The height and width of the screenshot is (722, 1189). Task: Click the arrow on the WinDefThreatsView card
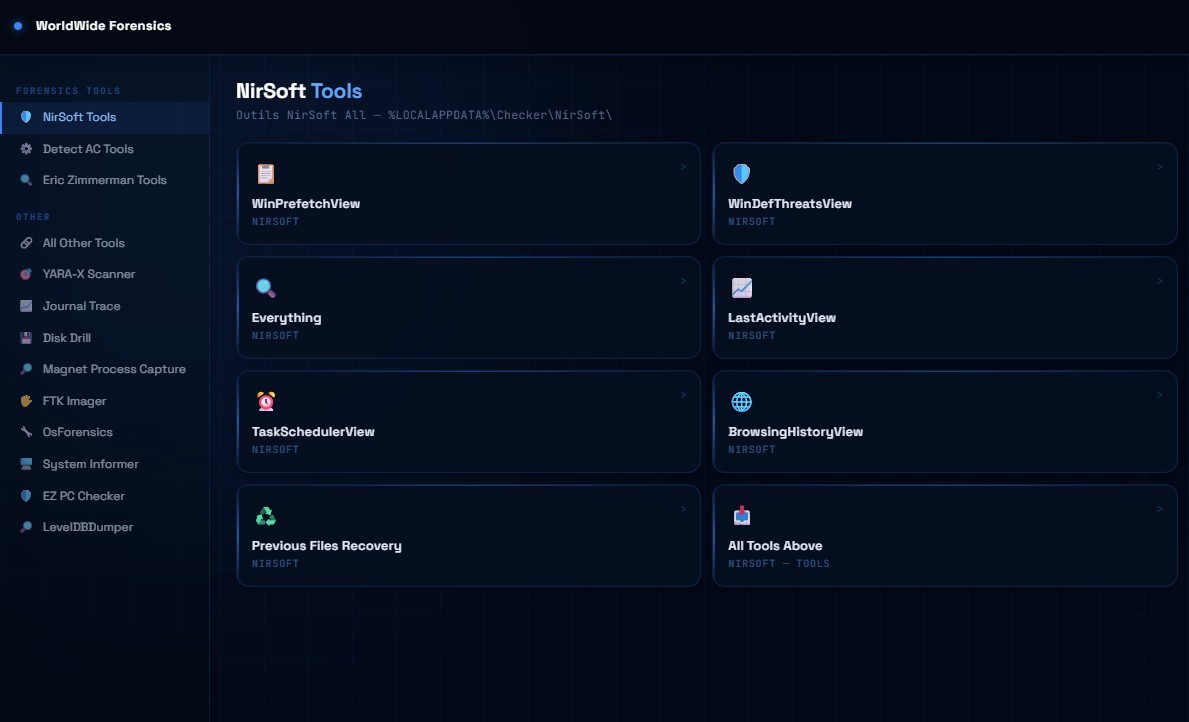(x=1159, y=167)
